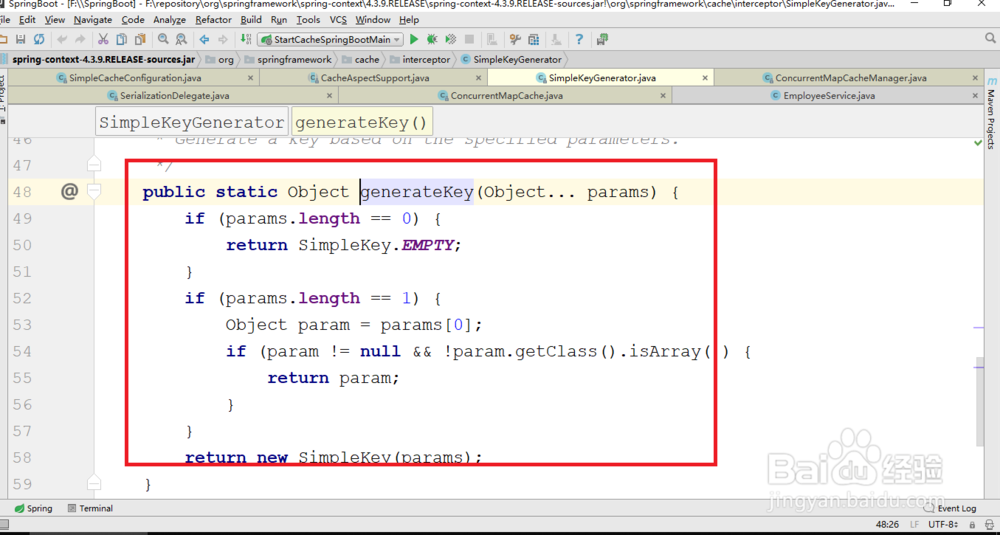The width and height of the screenshot is (1000, 535).
Task: Open Settings with the wrench icon
Action: click(x=515, y=40)
